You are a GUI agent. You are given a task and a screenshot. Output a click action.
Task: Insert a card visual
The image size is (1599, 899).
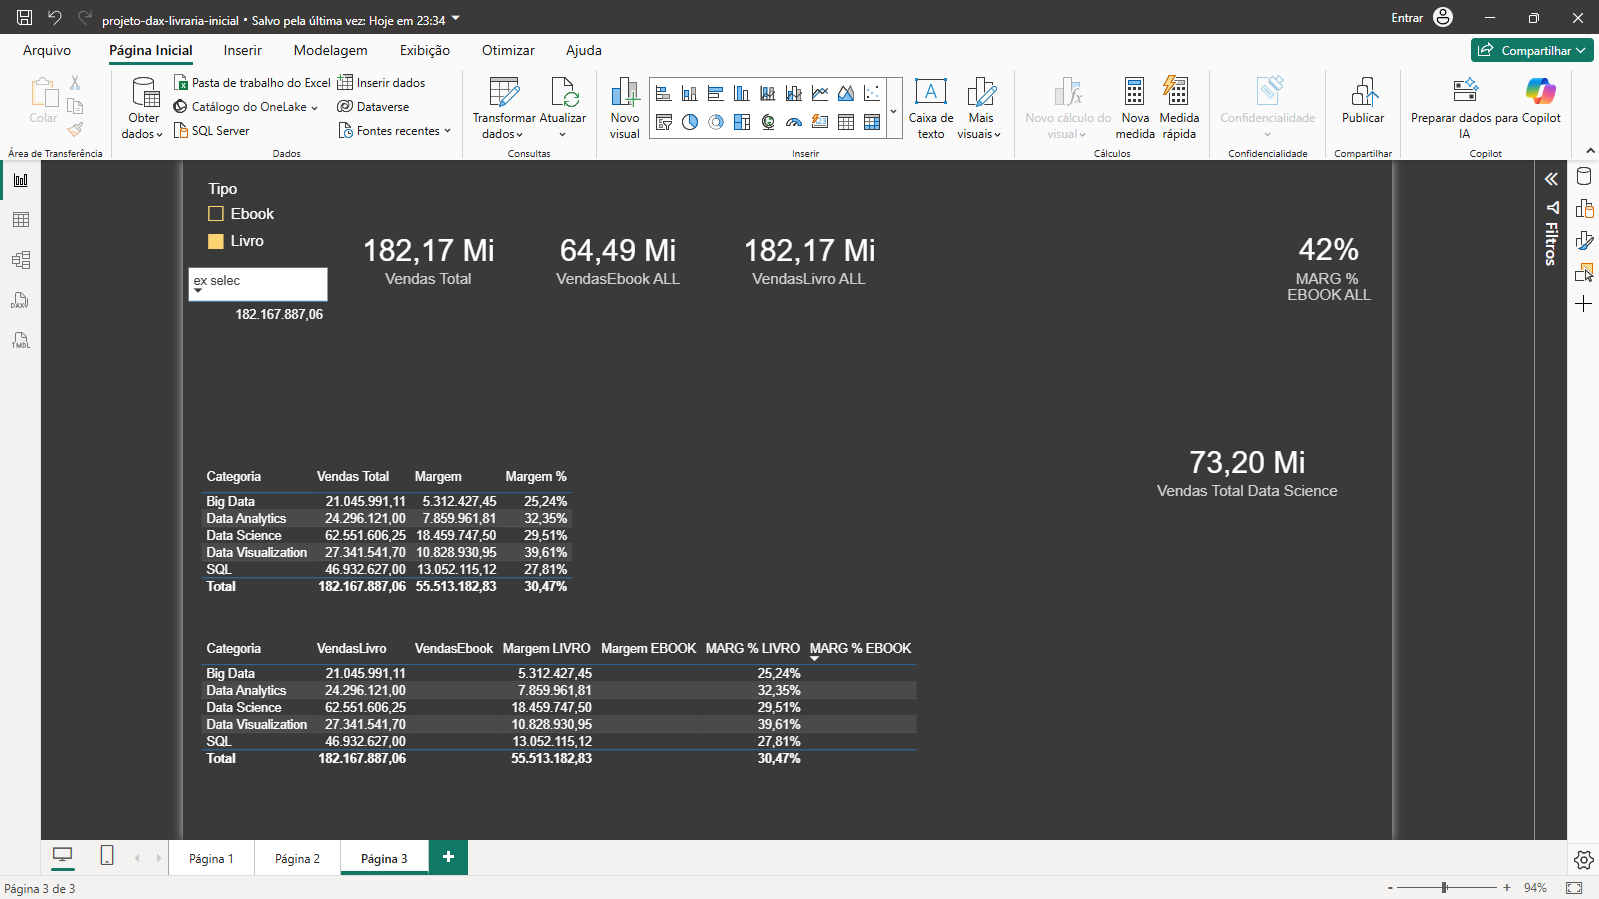(820, 122)
